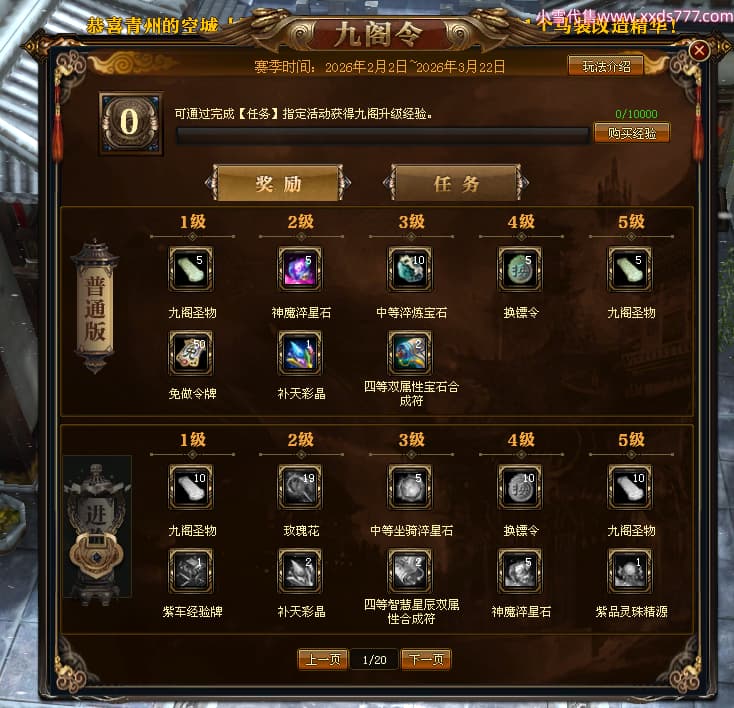Go to next page with 下一页
The image size is (734, 708).
point(426,660)
